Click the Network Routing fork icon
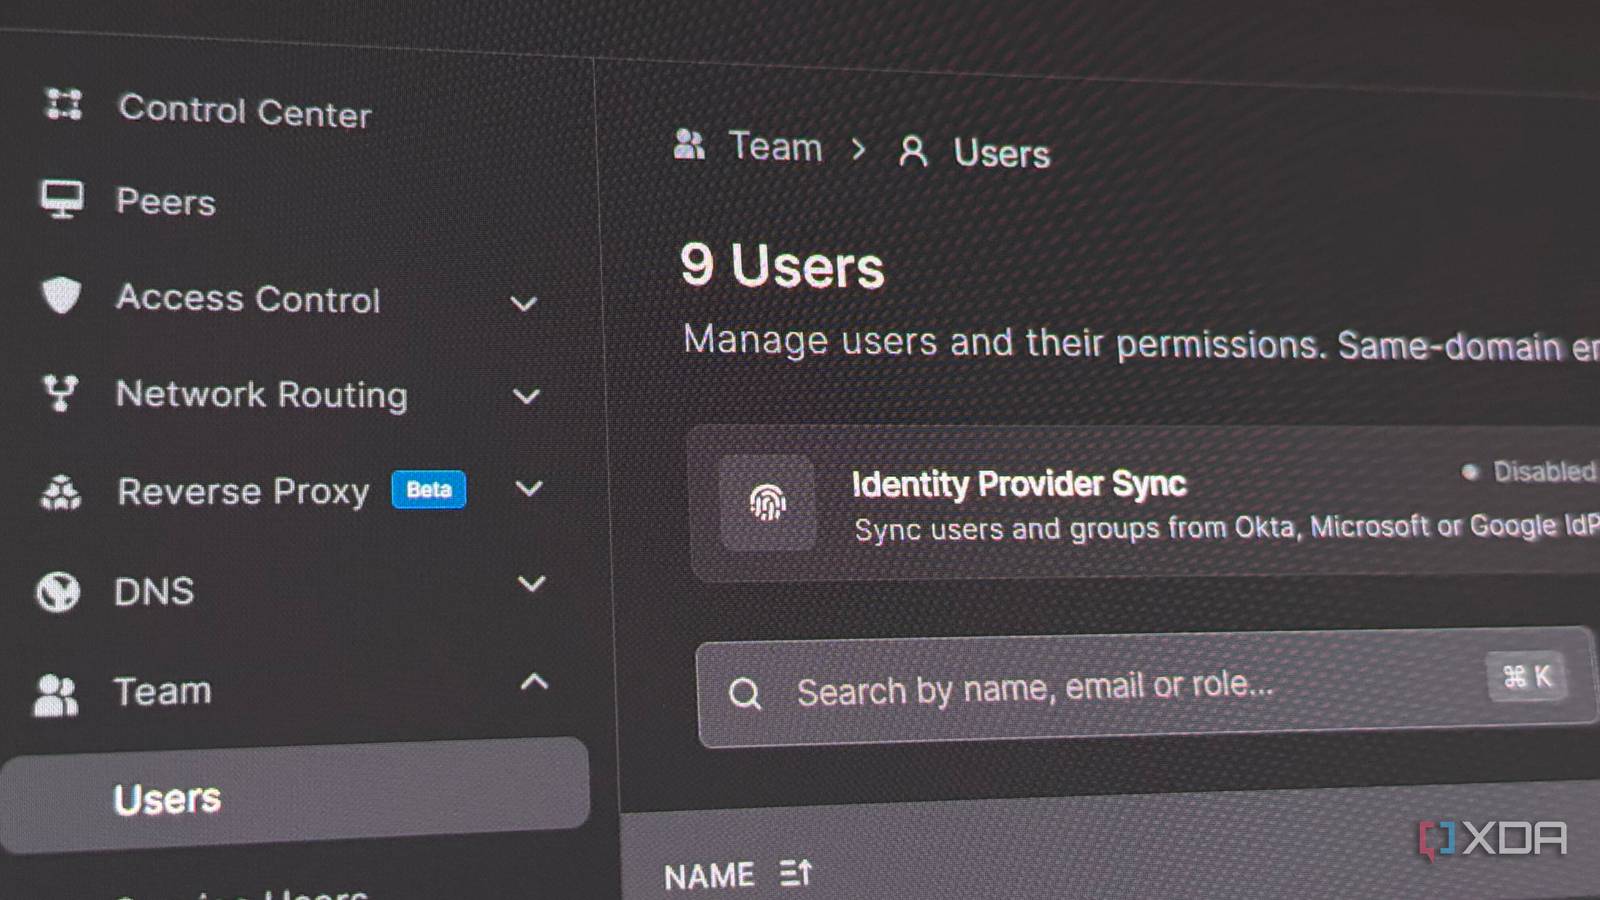The height and width of the screenshot is (900, 1600). 60,392
